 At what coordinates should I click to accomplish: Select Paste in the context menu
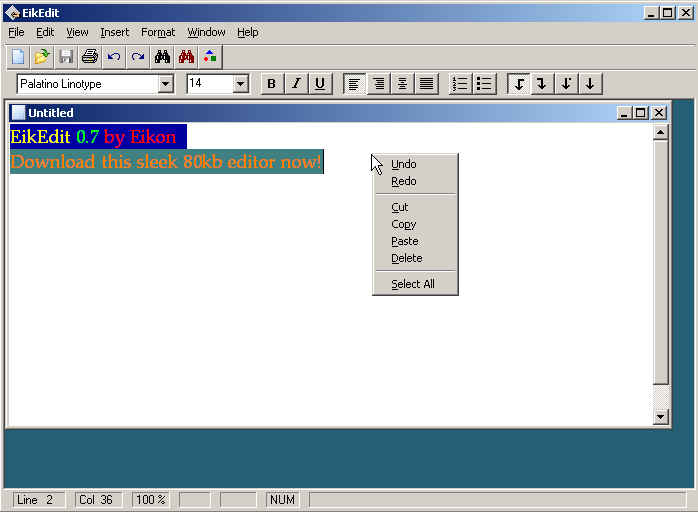(x=405, y=241)
